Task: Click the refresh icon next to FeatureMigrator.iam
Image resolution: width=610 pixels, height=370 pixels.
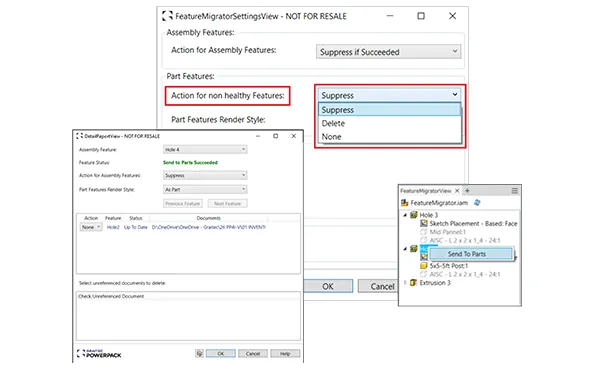Action: pyautogui.click(x=477, y=203)
